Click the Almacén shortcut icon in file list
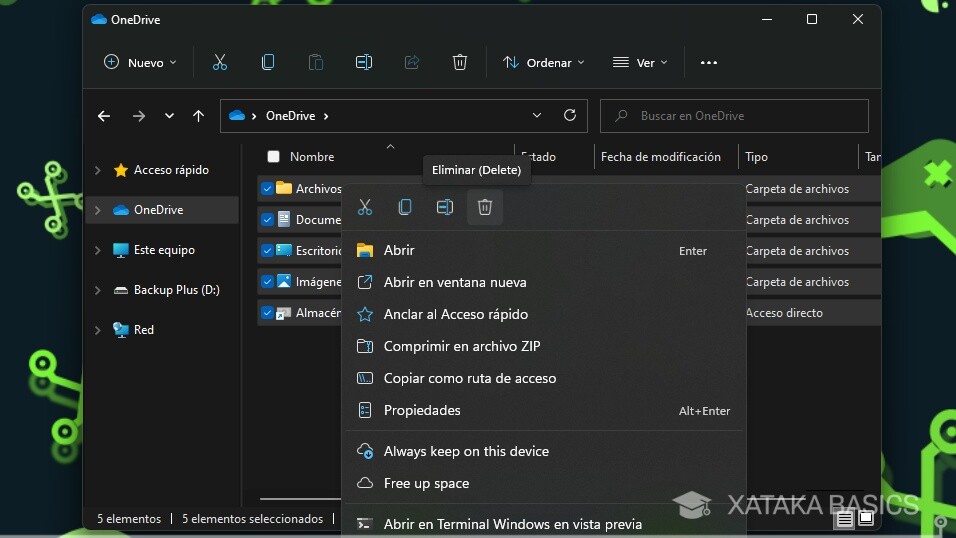 [284, 313]
